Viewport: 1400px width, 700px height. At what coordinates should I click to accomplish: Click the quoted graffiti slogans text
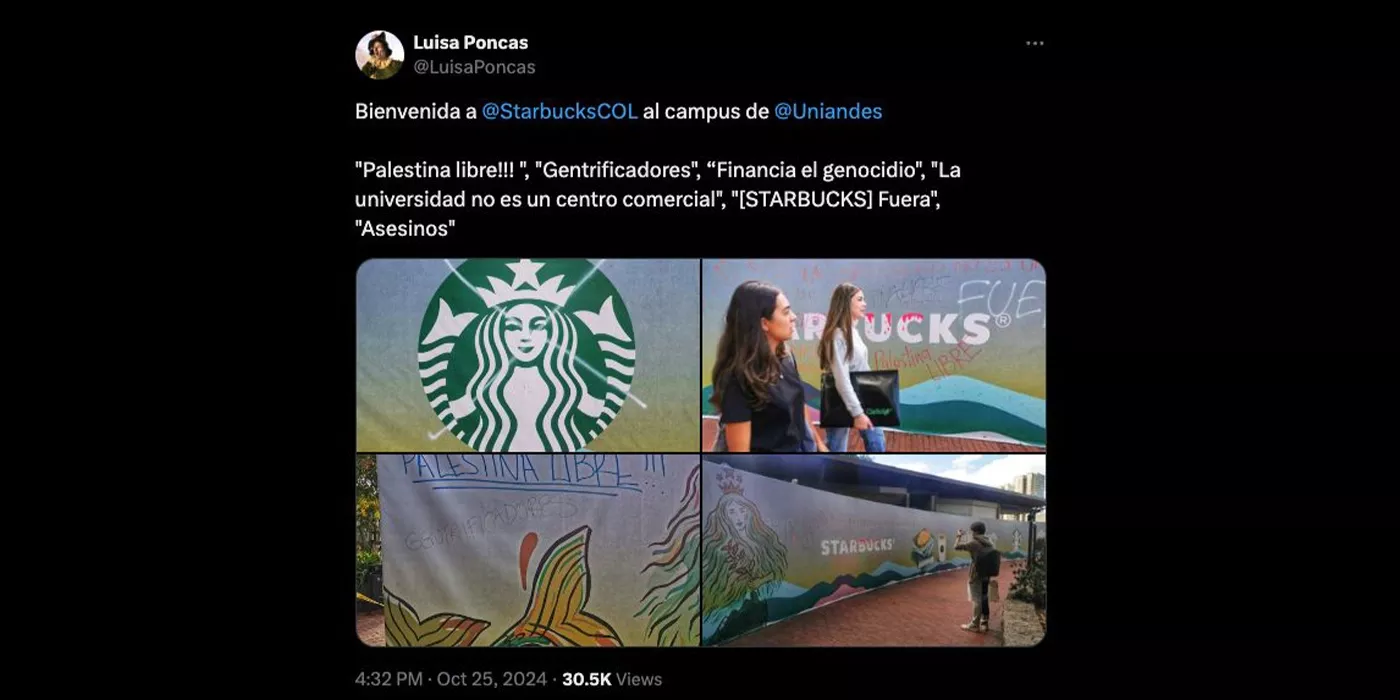[658, 199]
